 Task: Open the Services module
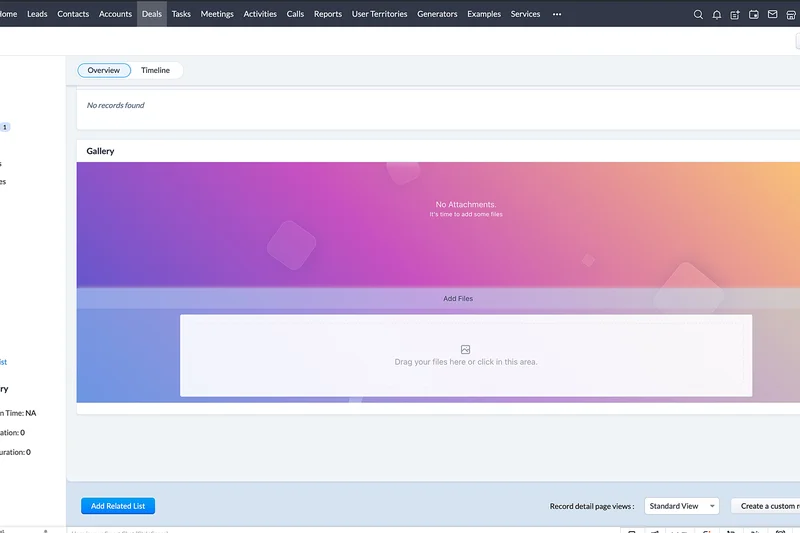coord(525,14)
